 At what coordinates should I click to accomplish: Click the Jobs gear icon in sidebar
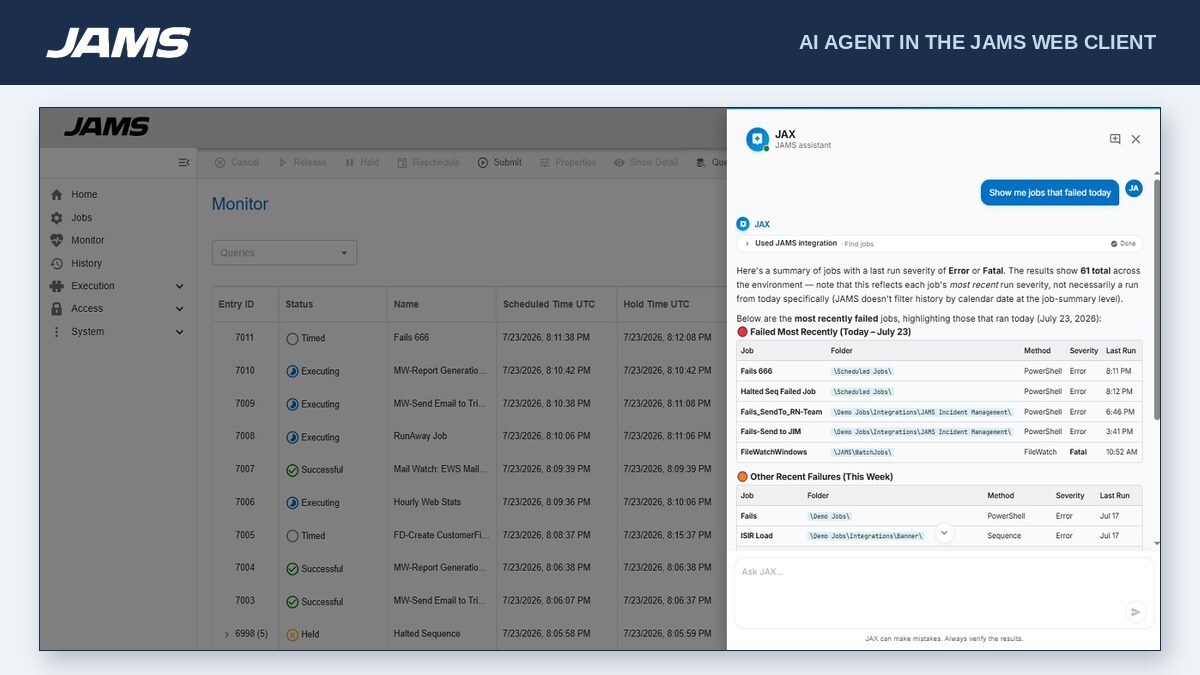[x=56, y=218]
